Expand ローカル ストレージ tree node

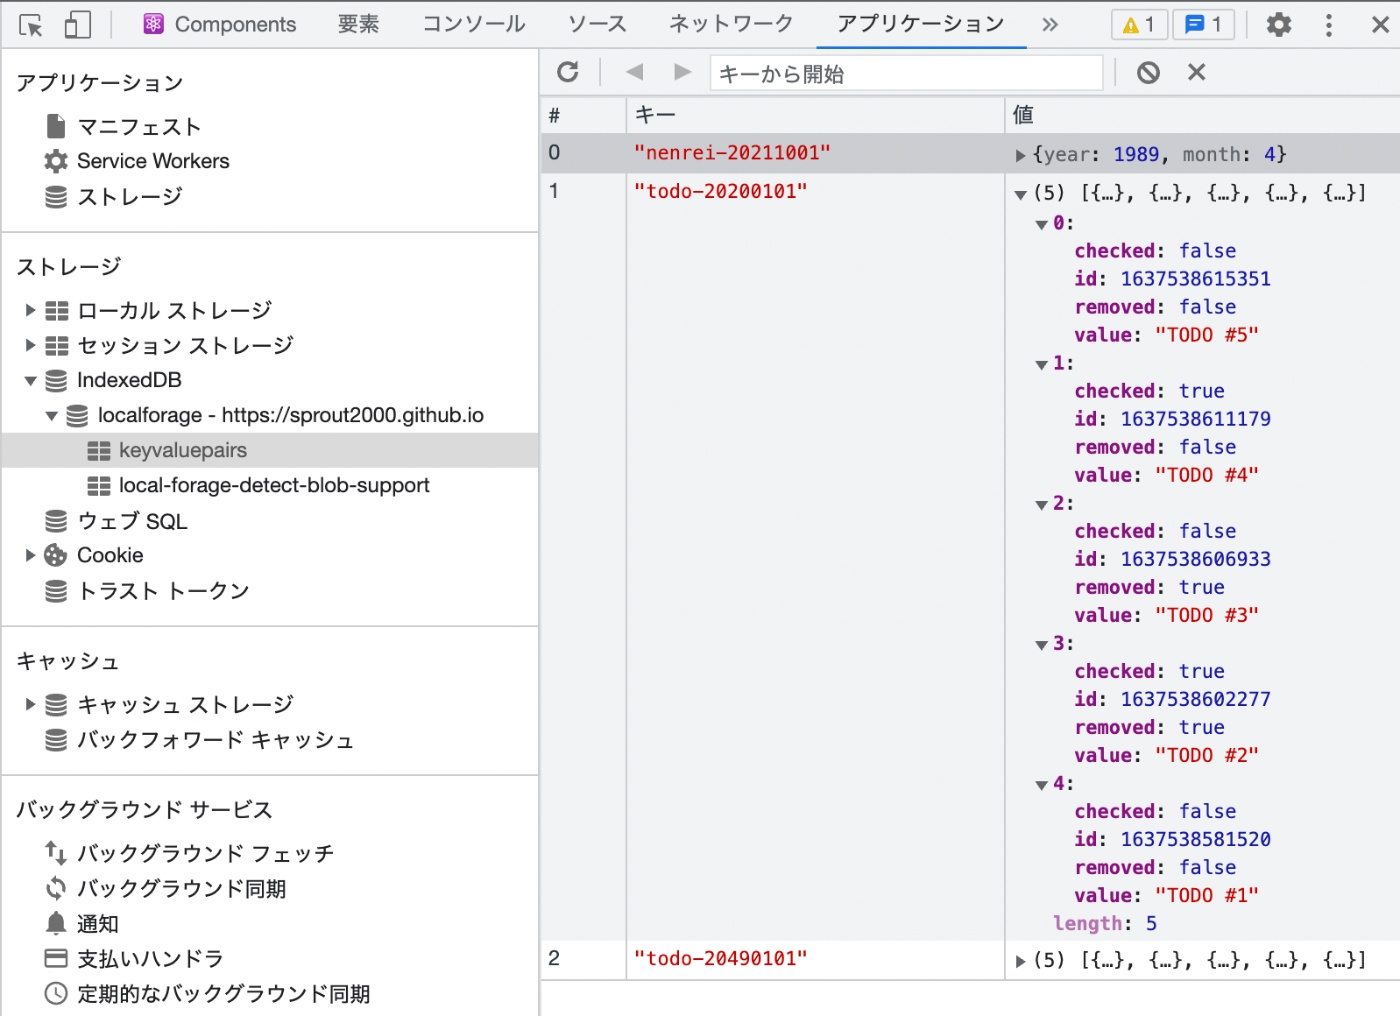pos(31,311)
